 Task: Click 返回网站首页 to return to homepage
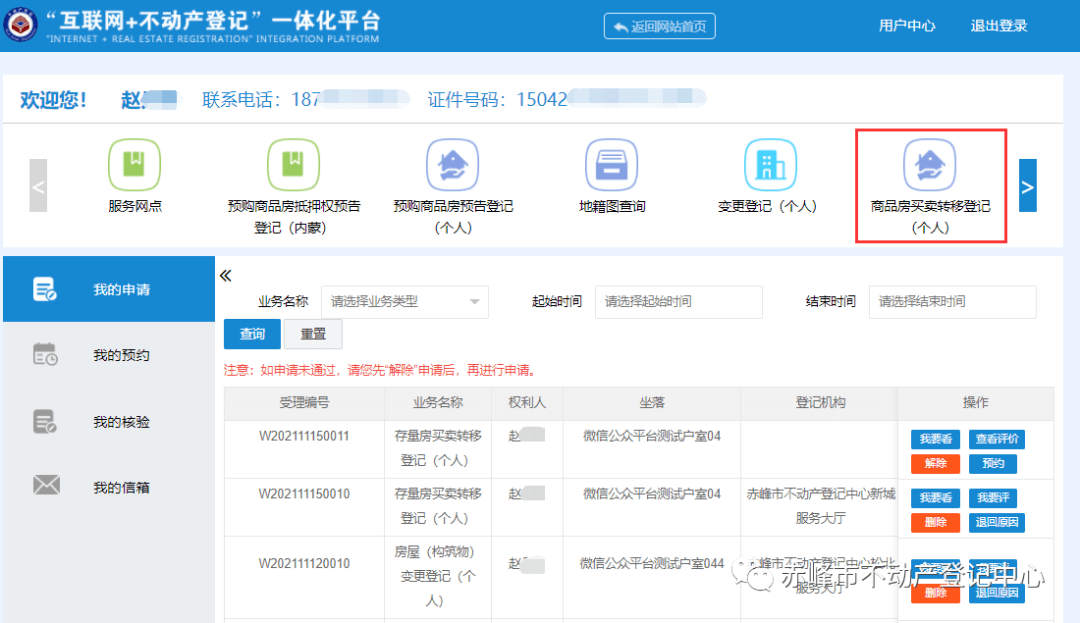(659, 26)
